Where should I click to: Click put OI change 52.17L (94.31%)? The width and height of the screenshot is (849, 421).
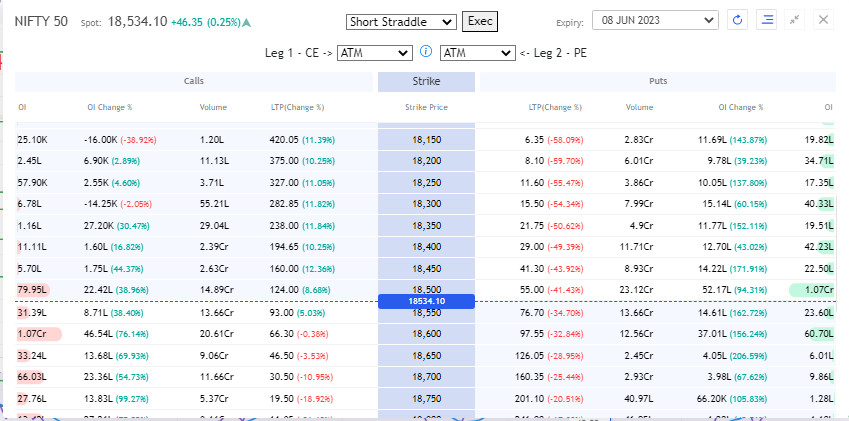point(733,290)
